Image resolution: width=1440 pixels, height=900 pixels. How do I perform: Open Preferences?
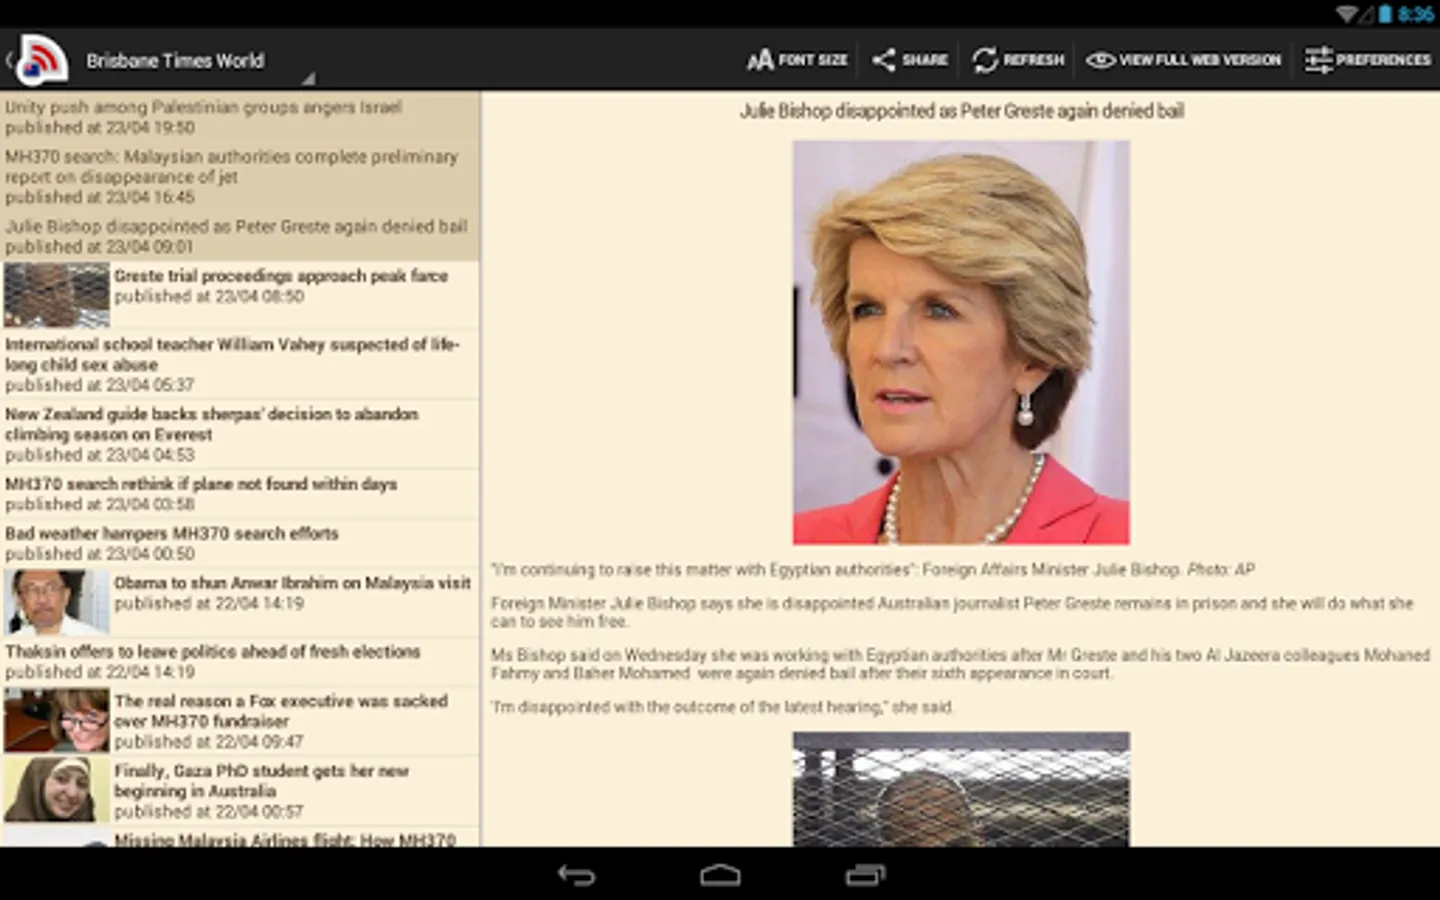tap(1367, 60)
